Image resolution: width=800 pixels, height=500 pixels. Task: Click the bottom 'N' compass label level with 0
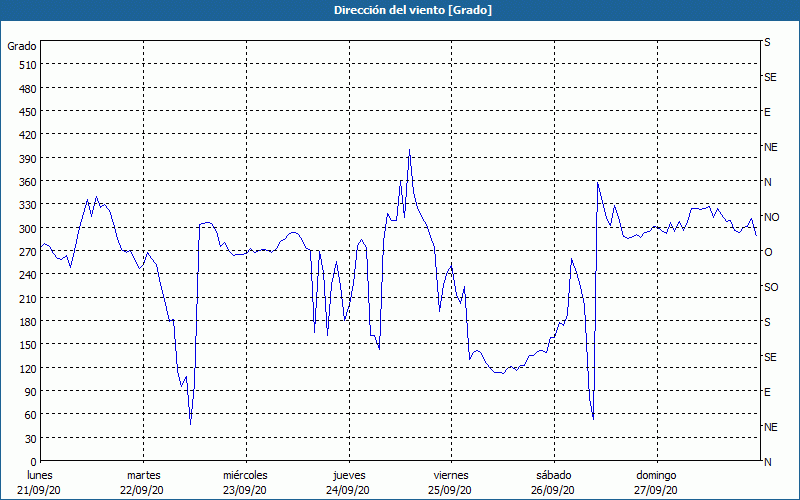768,462
